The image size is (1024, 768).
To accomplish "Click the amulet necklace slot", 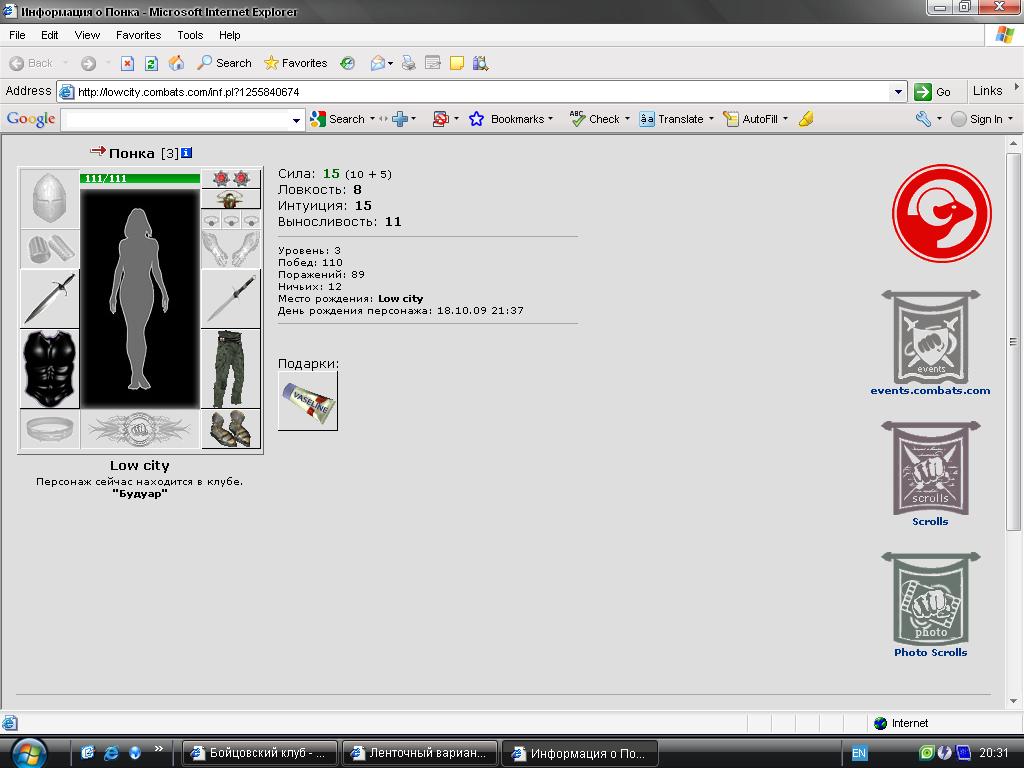I will tap(231, 199).
